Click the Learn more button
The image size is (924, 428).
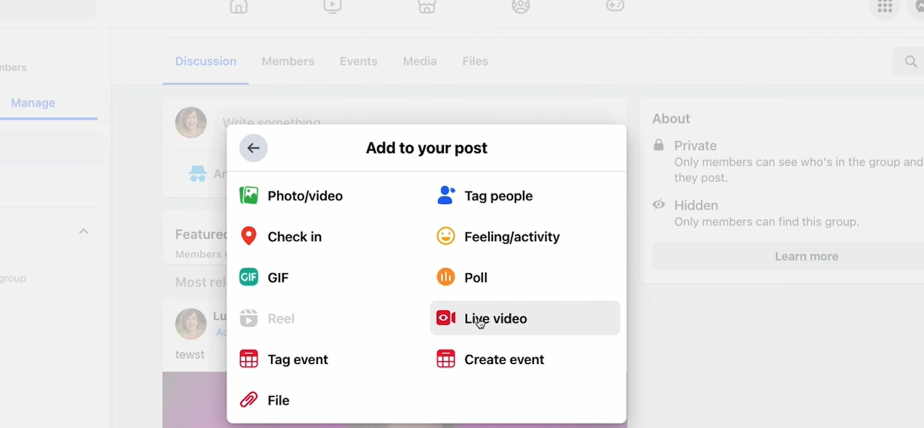click(x=806, y=256)
